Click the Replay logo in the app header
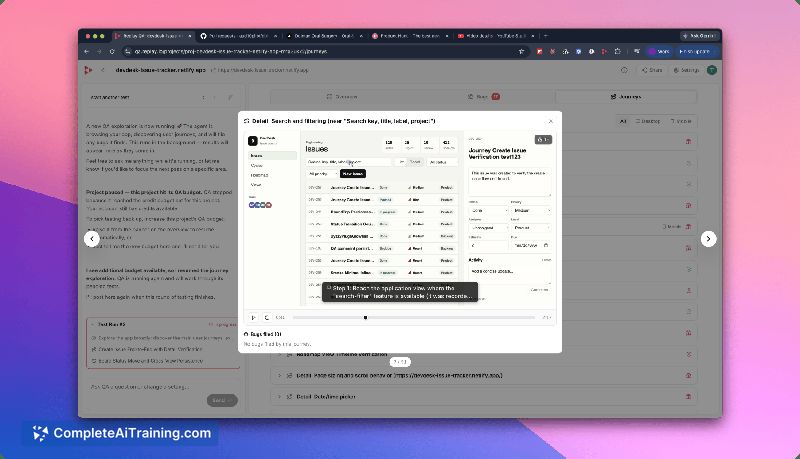The height and width of the screenshot is (459, 800). tap(88, 70)
